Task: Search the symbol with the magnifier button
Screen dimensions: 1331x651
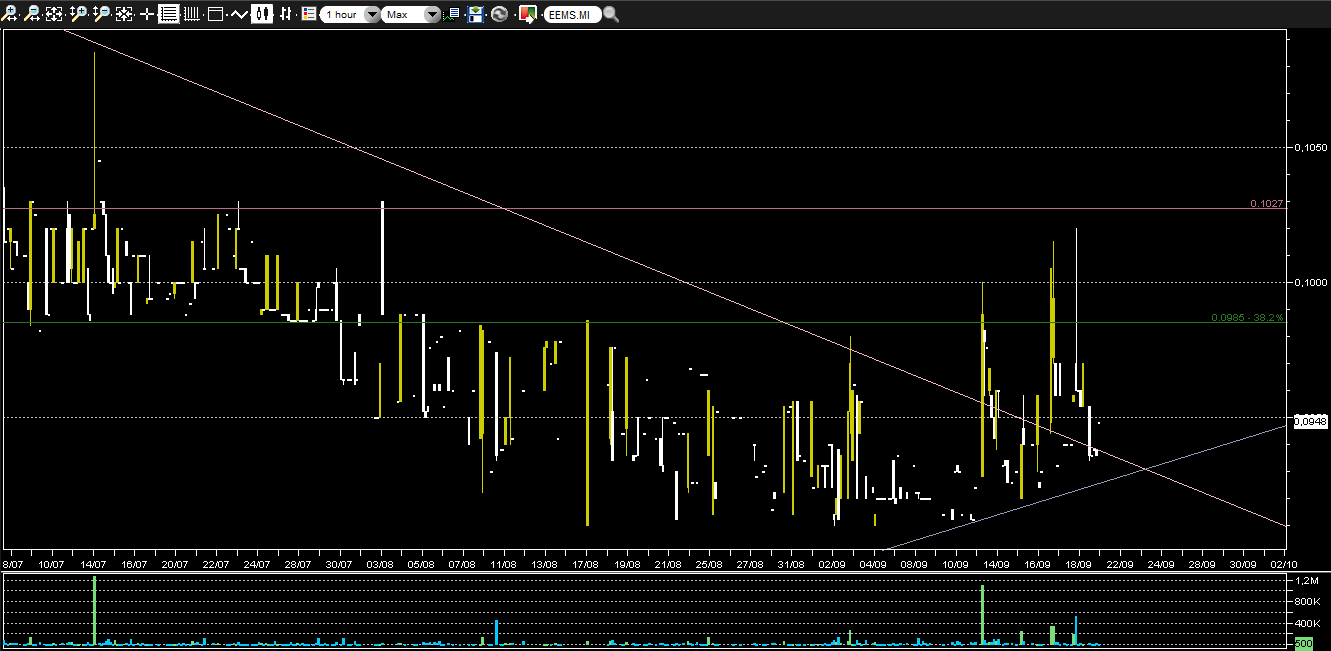Action: coord(611,15)
